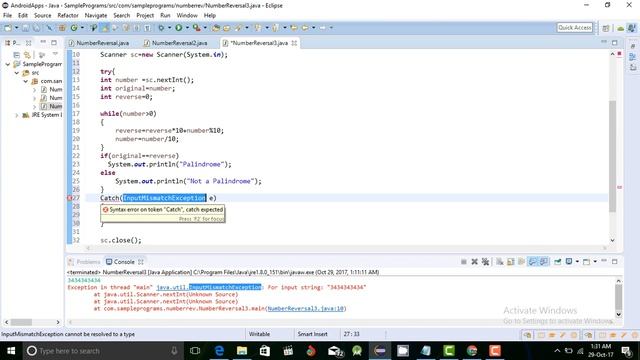Close the NumberReversal3.java editor tab
The width and height of the screenshot is (640, 360).
click(x=294, y=43)
